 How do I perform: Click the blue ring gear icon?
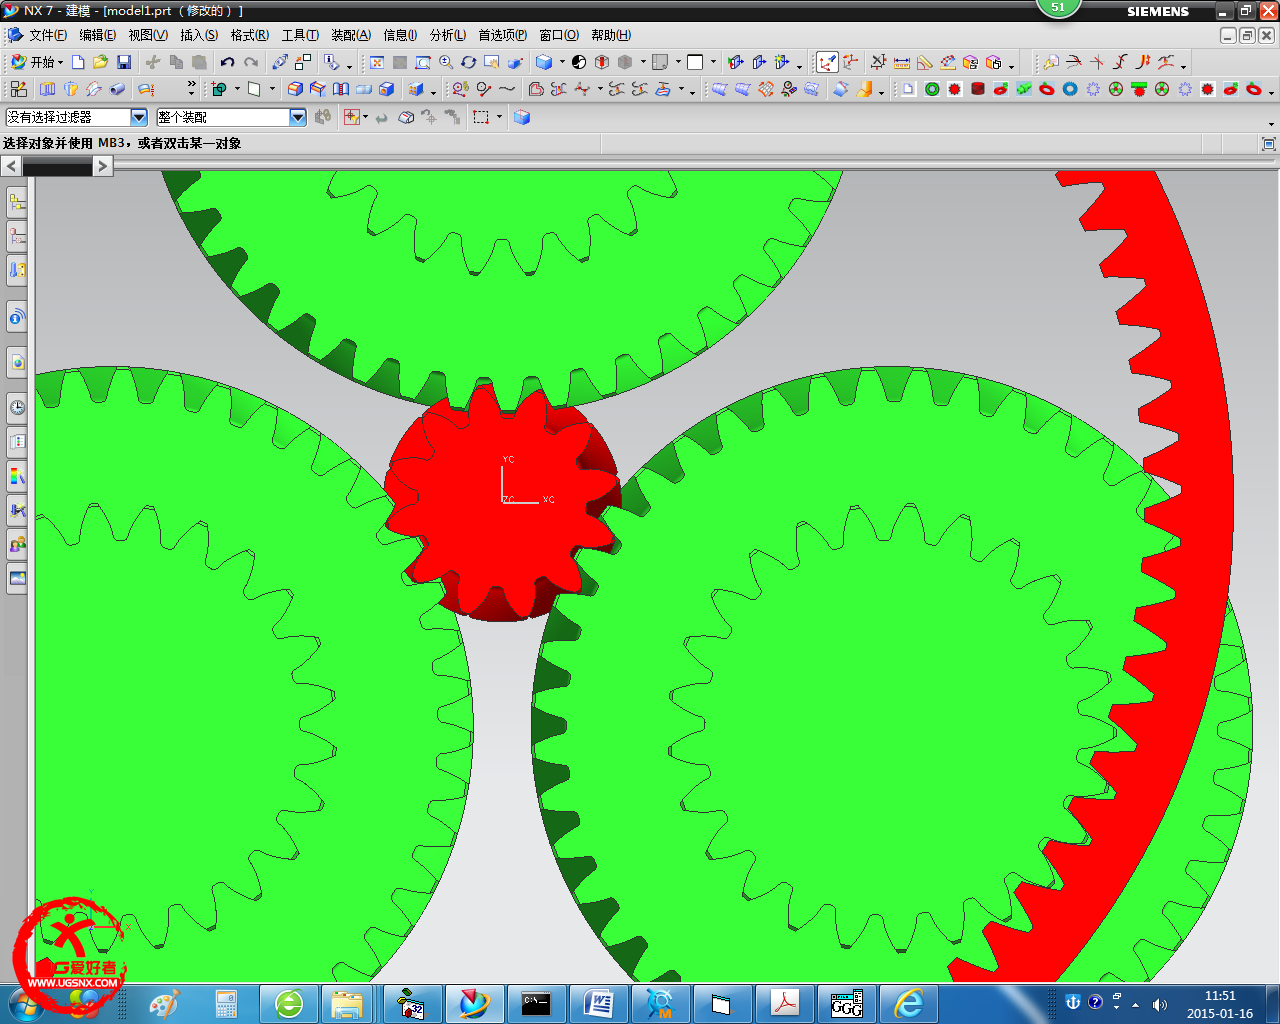pos(1070,89)
